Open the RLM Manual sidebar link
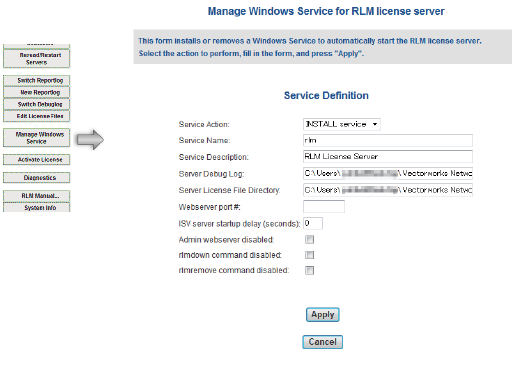 (36, 196)
